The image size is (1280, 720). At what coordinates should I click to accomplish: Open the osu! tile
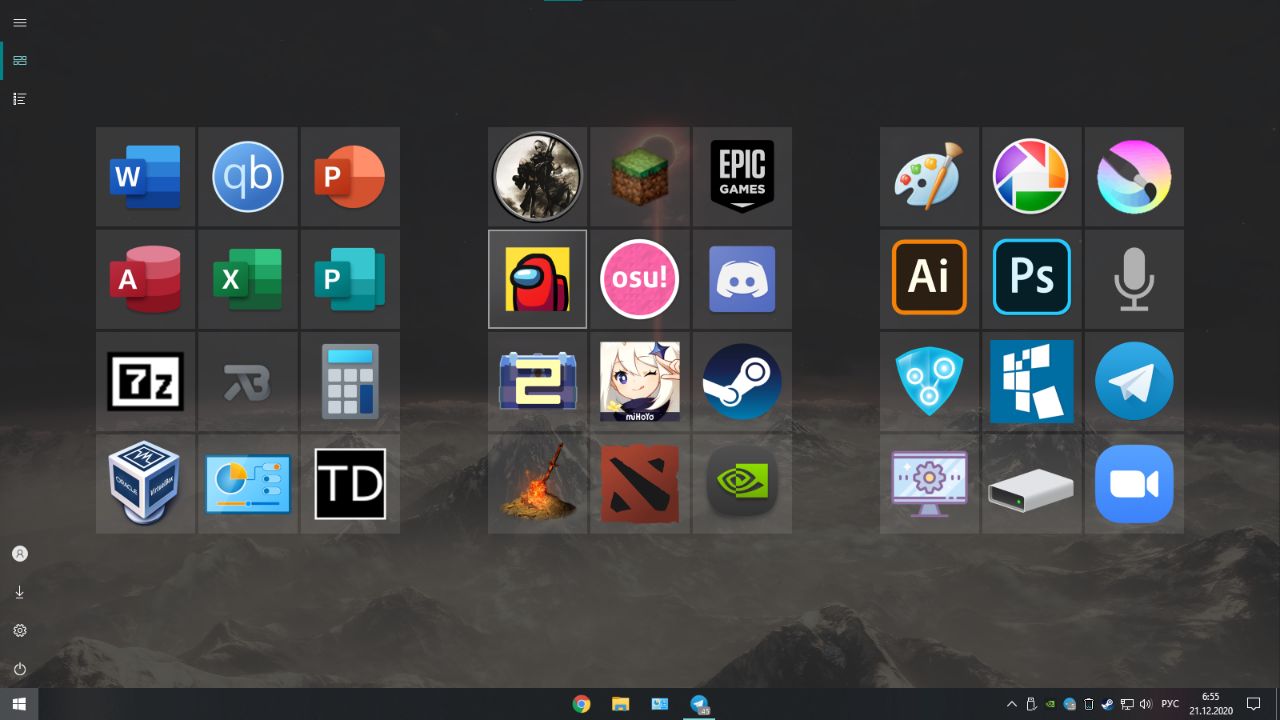640,279
